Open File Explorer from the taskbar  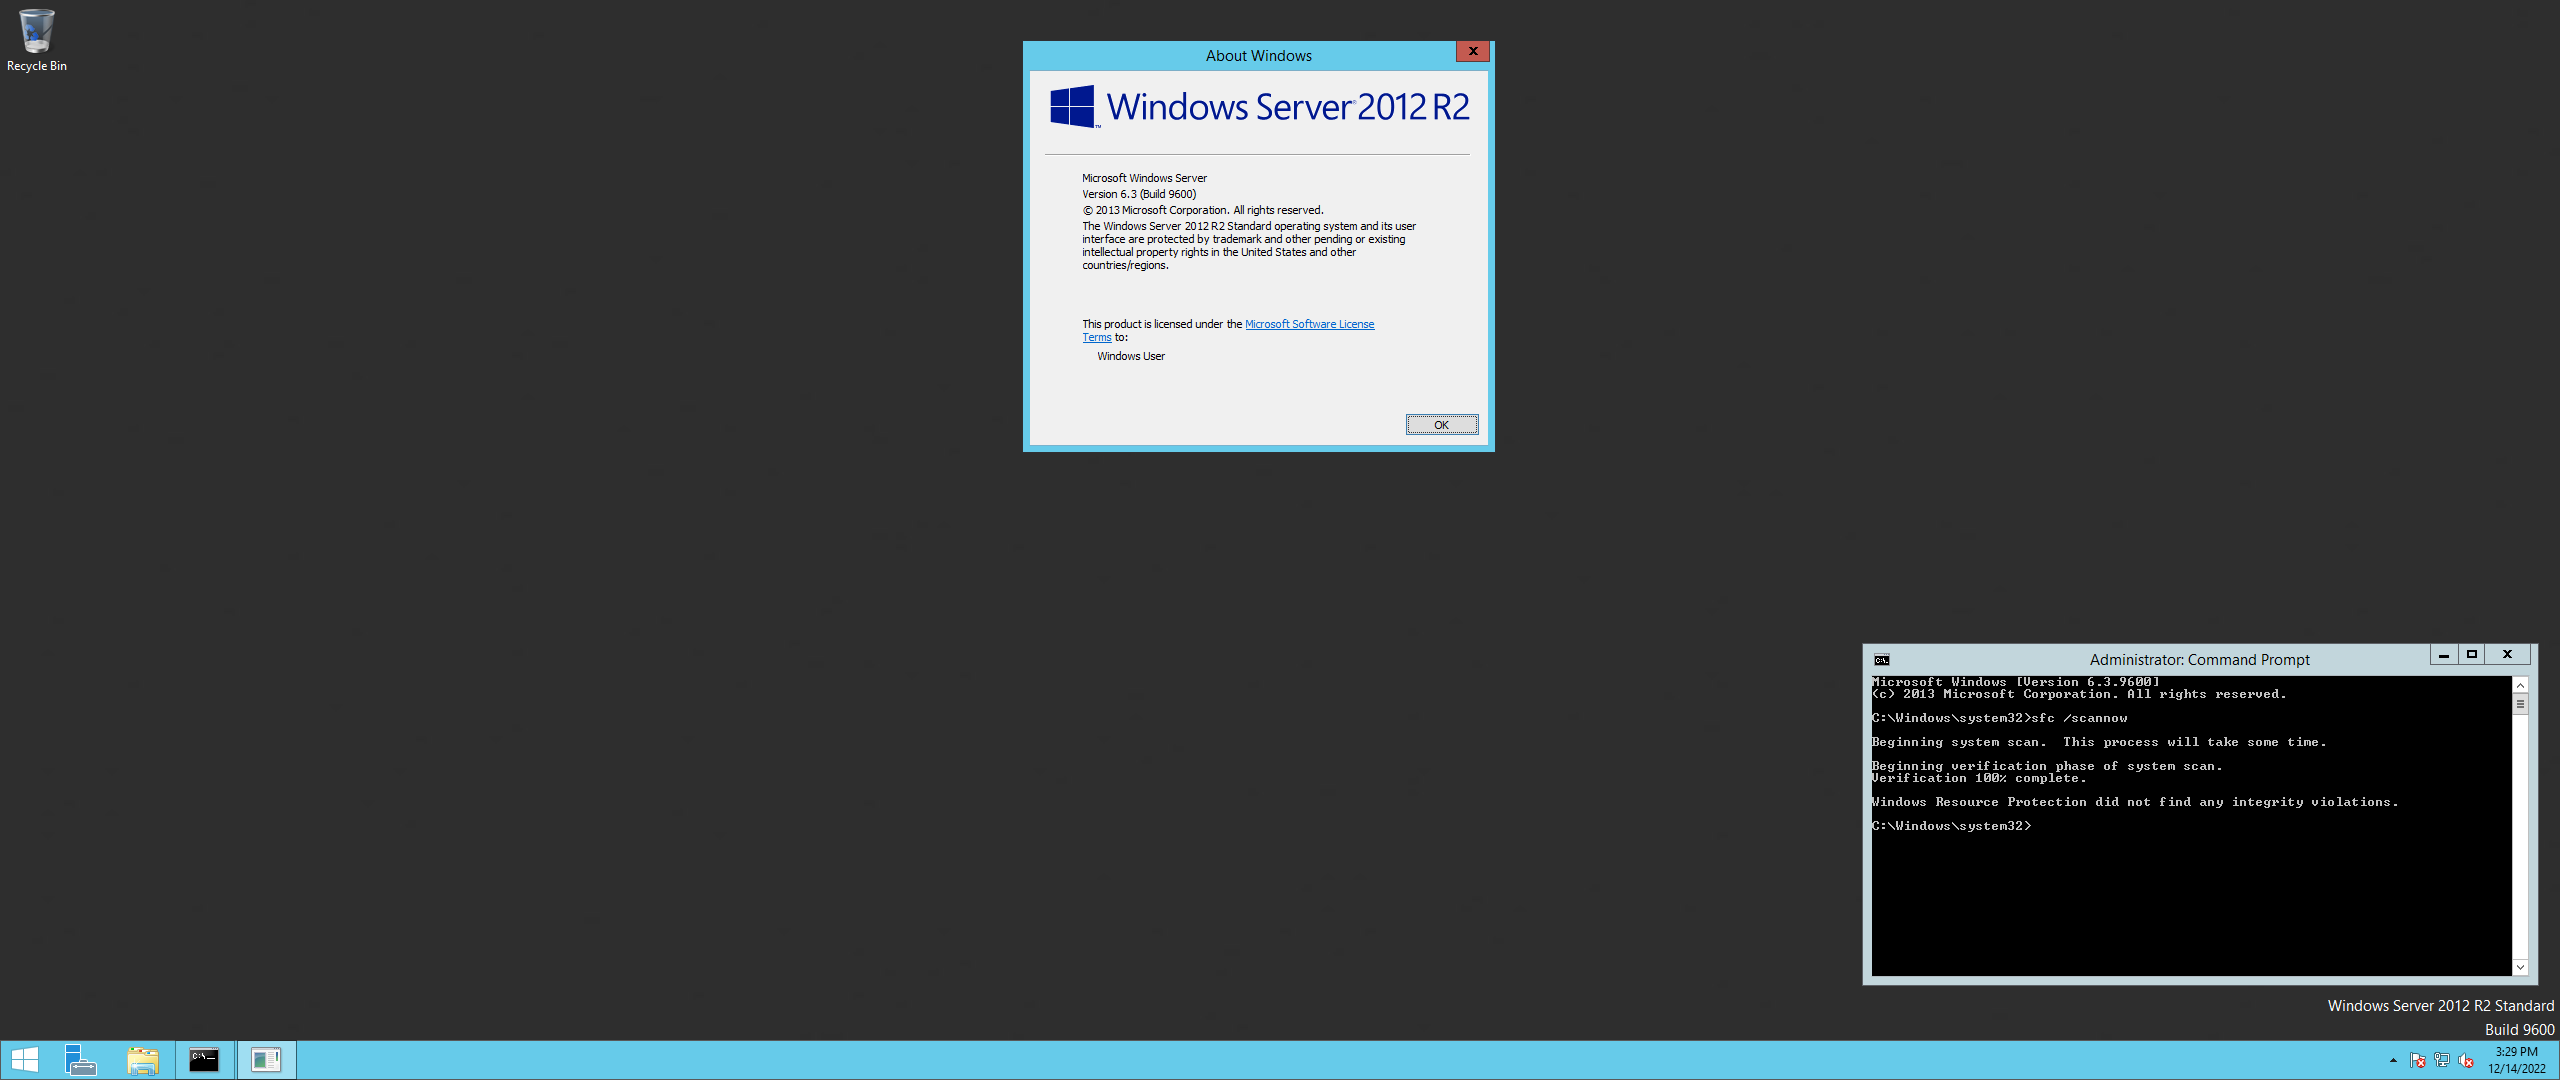[143, 1060]
